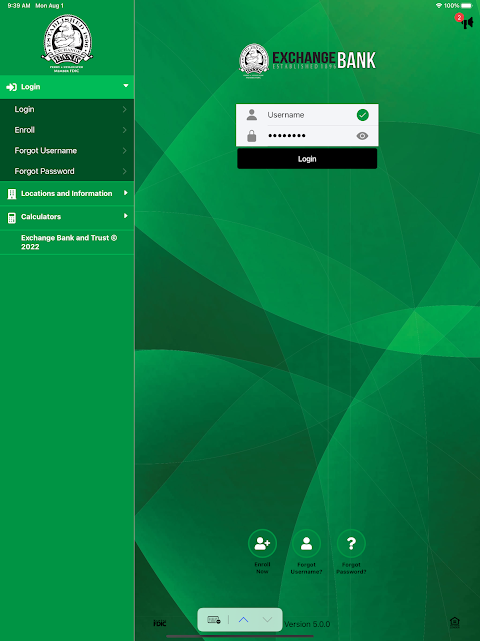
Task: Click into the password input field
Action: pos(307,136)
